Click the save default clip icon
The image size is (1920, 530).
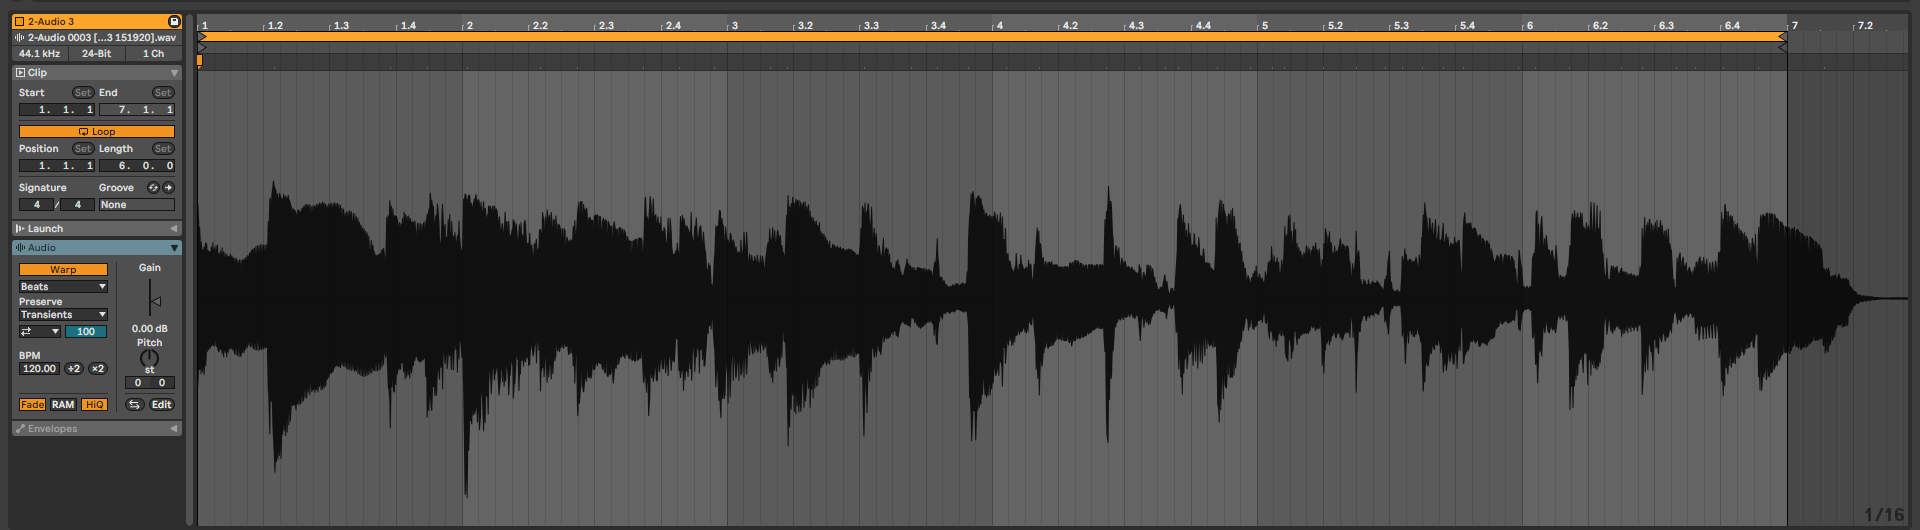pyautogui.click(x=174, y=21)
